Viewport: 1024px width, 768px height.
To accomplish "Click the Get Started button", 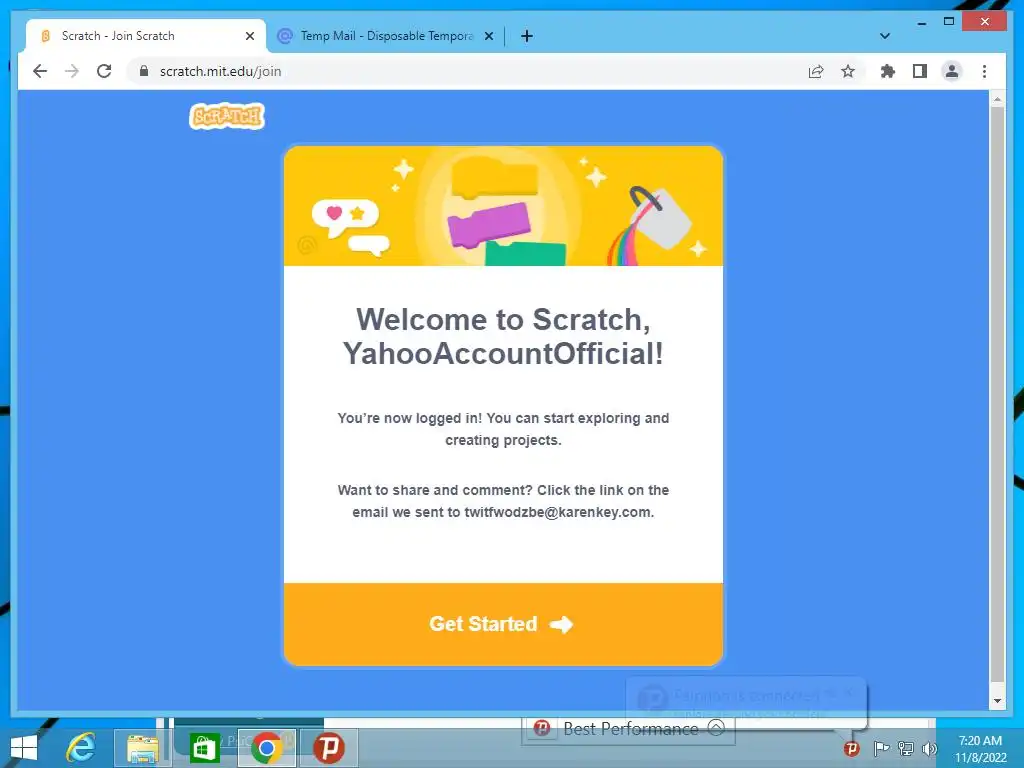I will [503, 624].
